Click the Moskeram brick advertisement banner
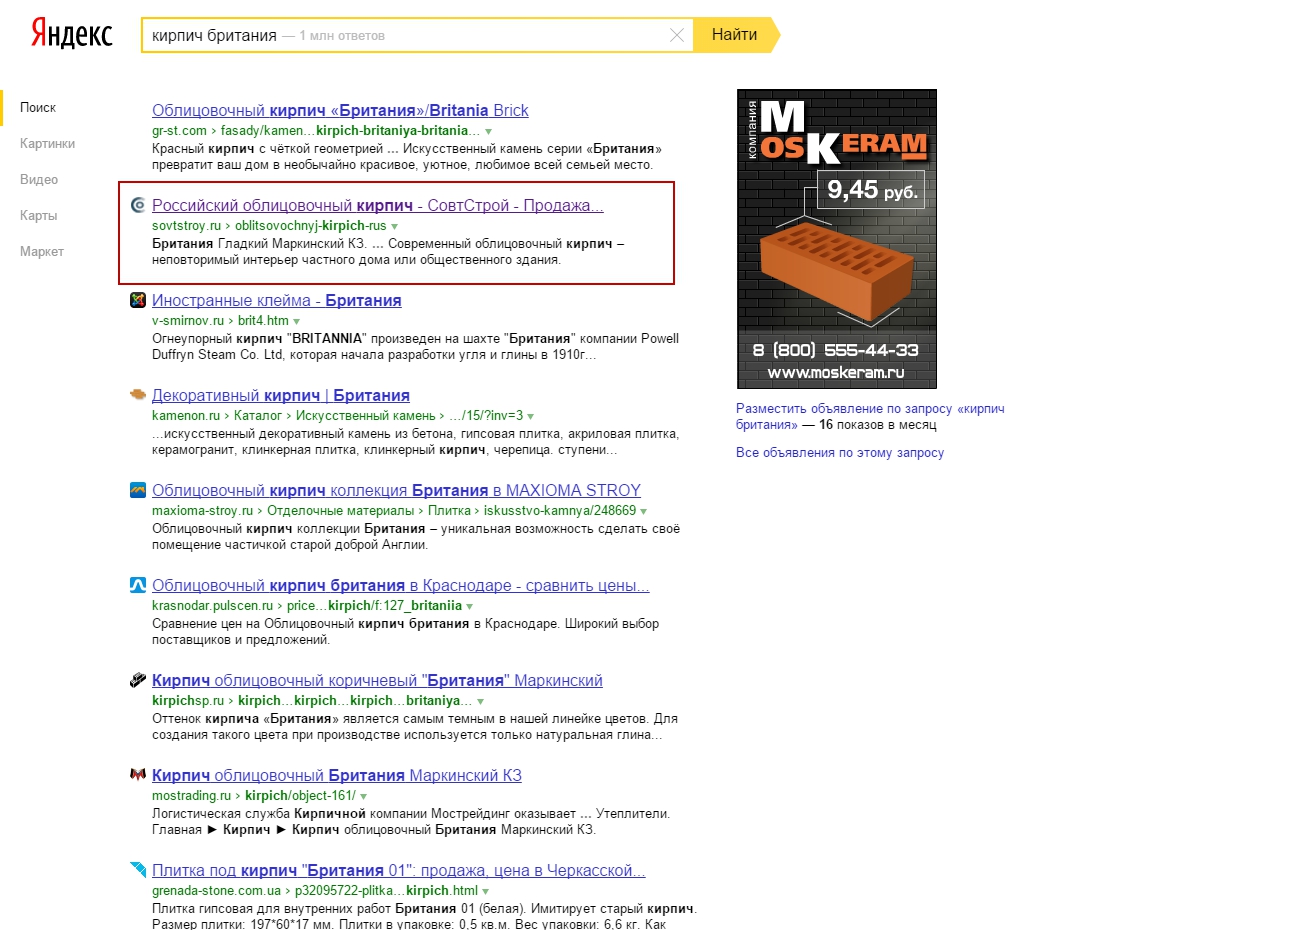Viewport: 1304px width, 930px height. [837, 239]
